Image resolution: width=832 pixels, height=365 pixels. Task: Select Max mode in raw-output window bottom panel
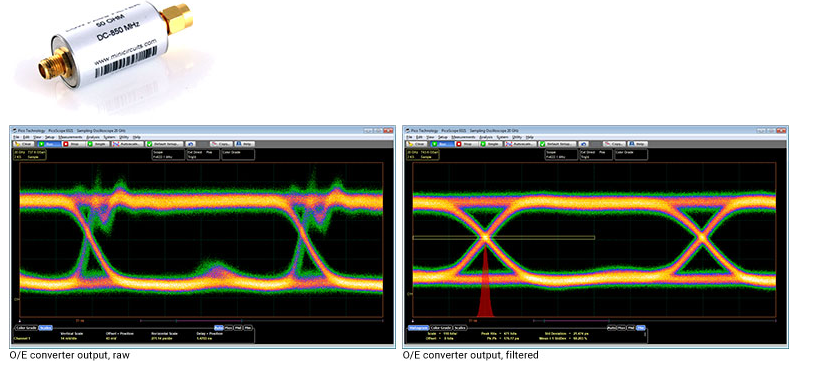point(228,328)
